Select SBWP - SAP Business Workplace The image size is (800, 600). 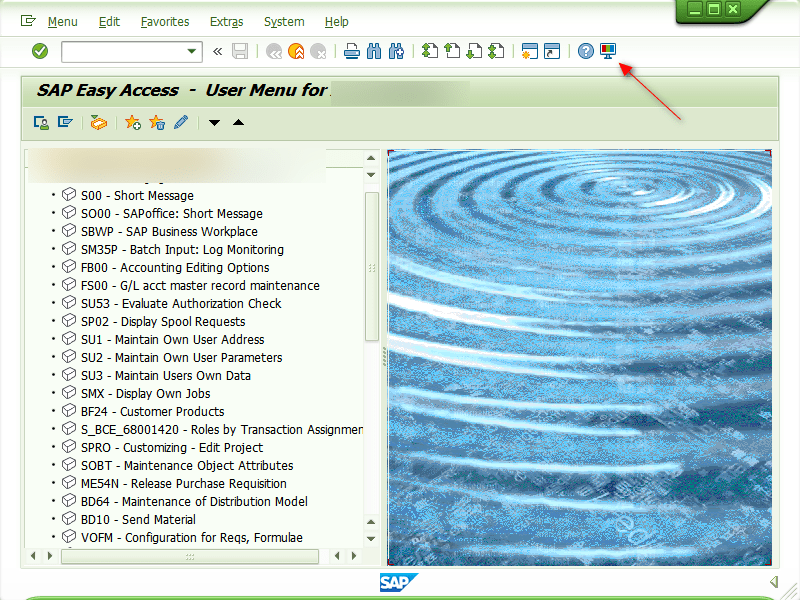169,232
